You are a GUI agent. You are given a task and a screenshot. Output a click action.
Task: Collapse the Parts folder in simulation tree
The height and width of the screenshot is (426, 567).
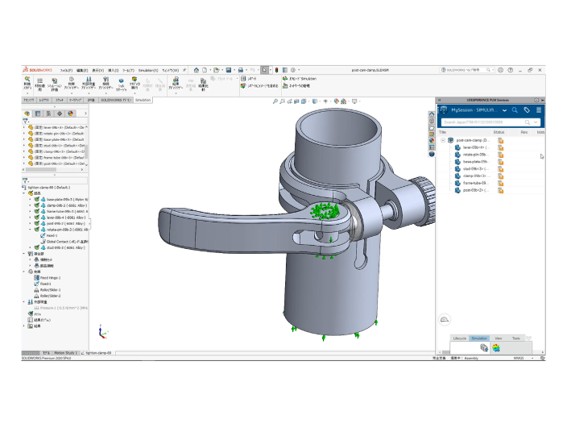click(x=25, y=193)
